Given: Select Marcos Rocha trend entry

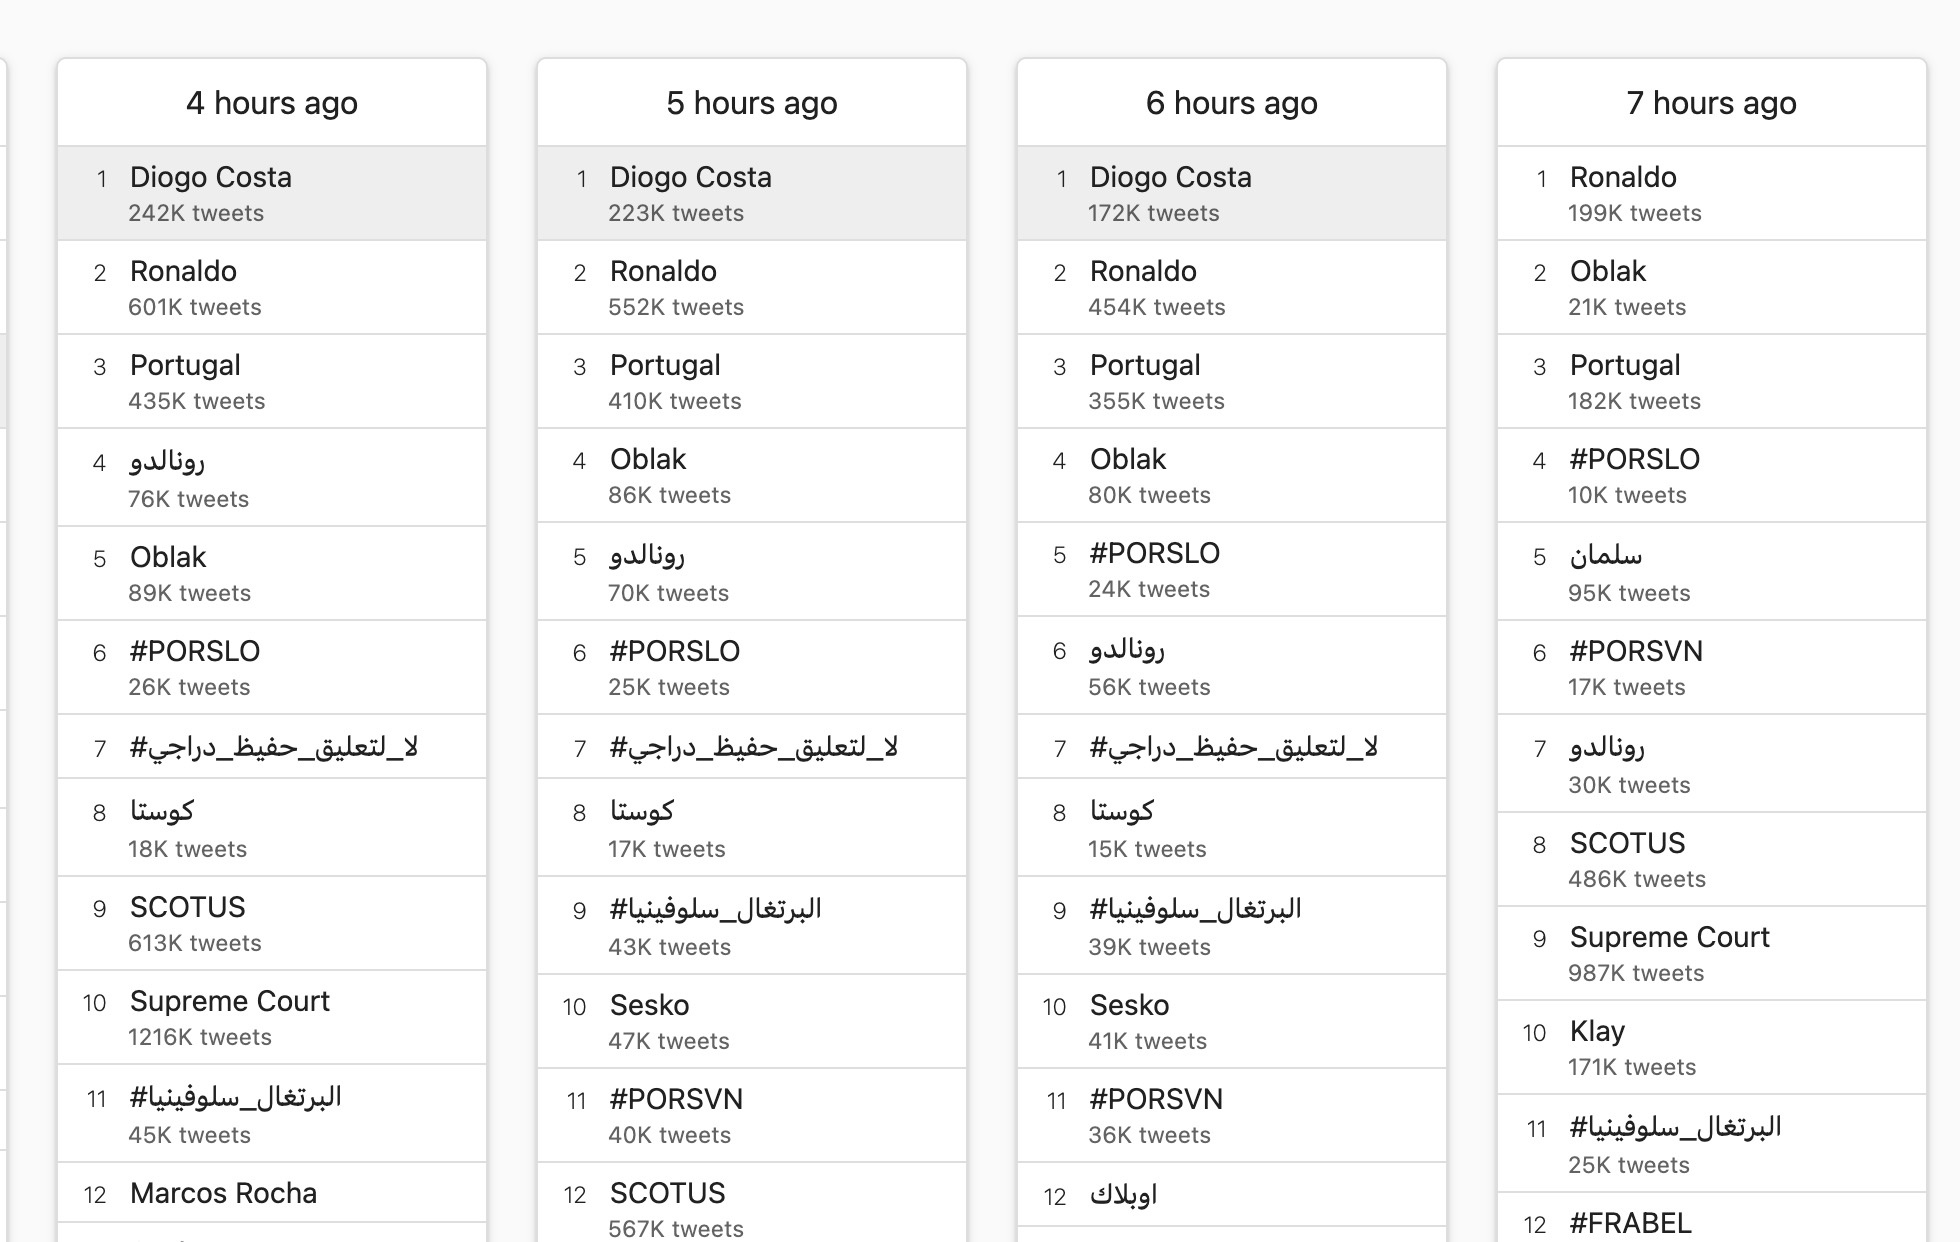Looking at the screenshot, I should pyautogui.click(x=272, y=1193).
